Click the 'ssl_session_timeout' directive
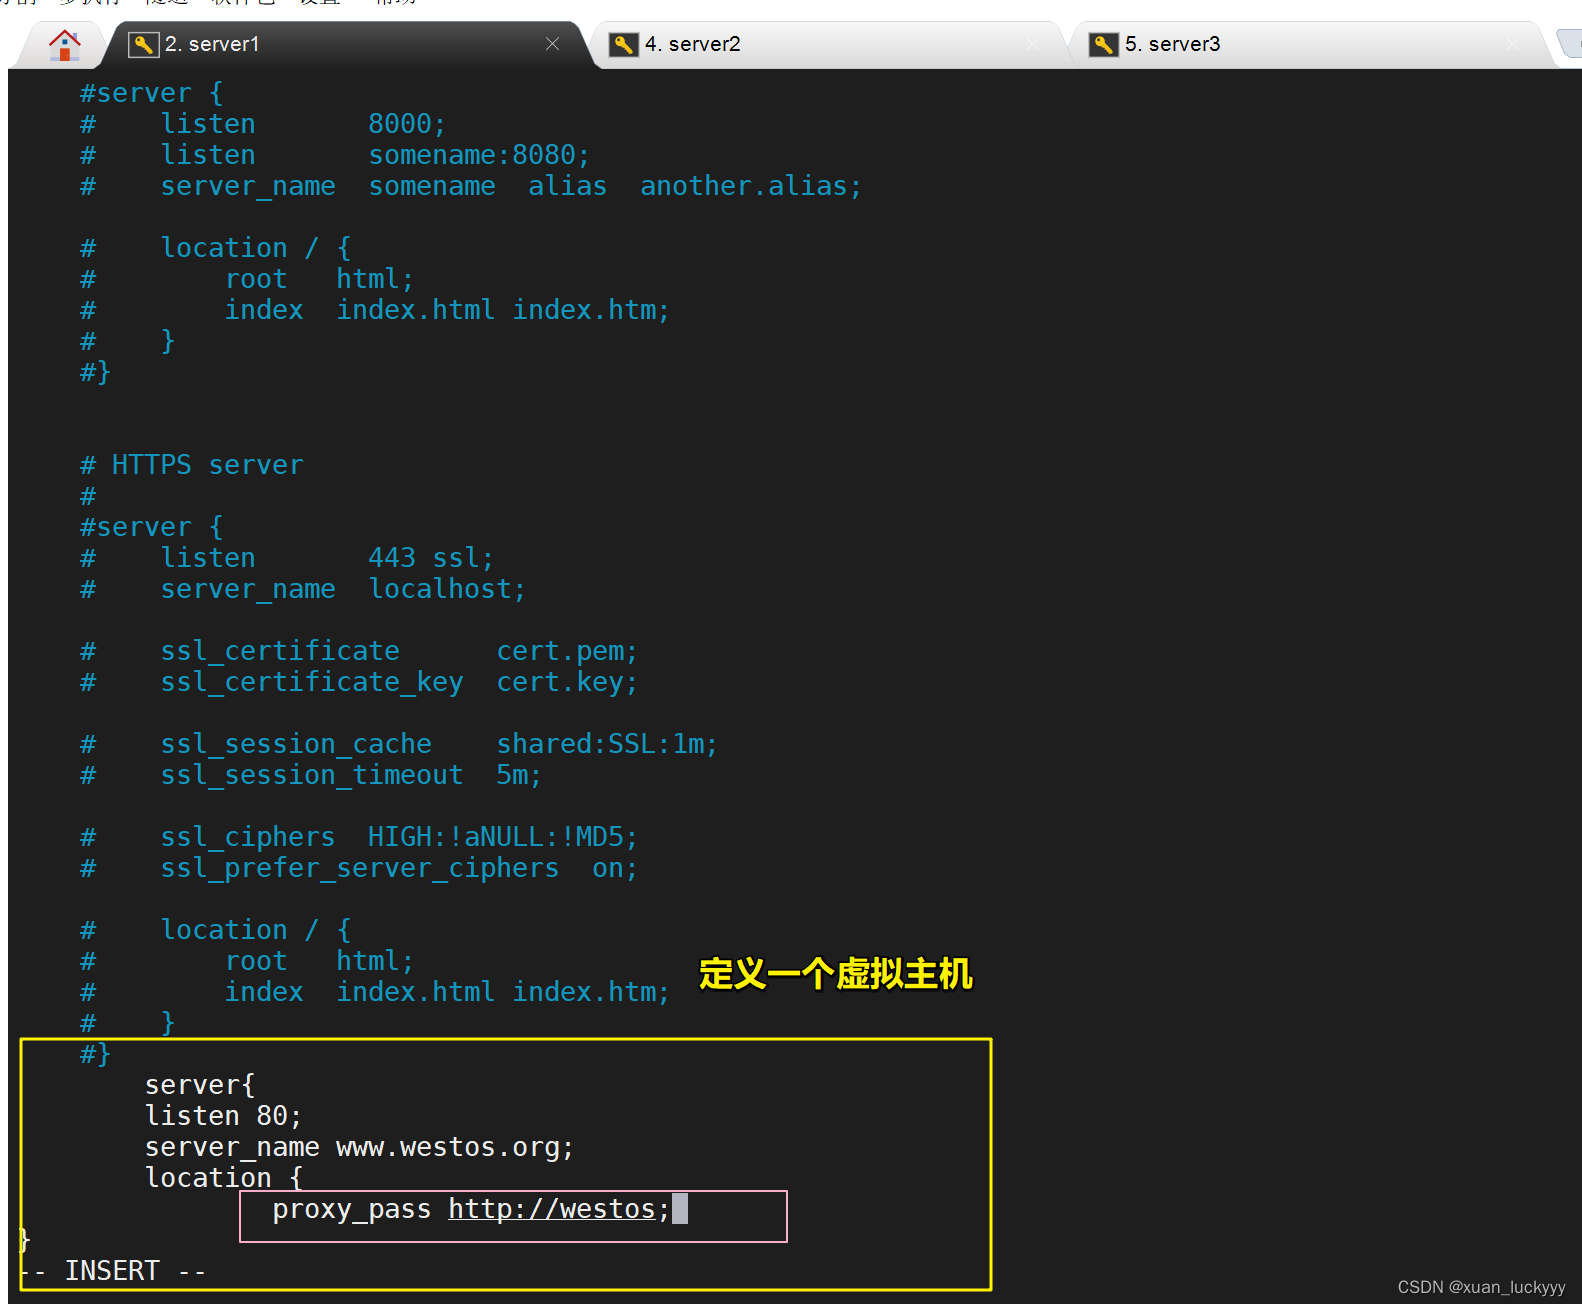The width and height of the screenshot is (1582, 1307). pos(312,775)
